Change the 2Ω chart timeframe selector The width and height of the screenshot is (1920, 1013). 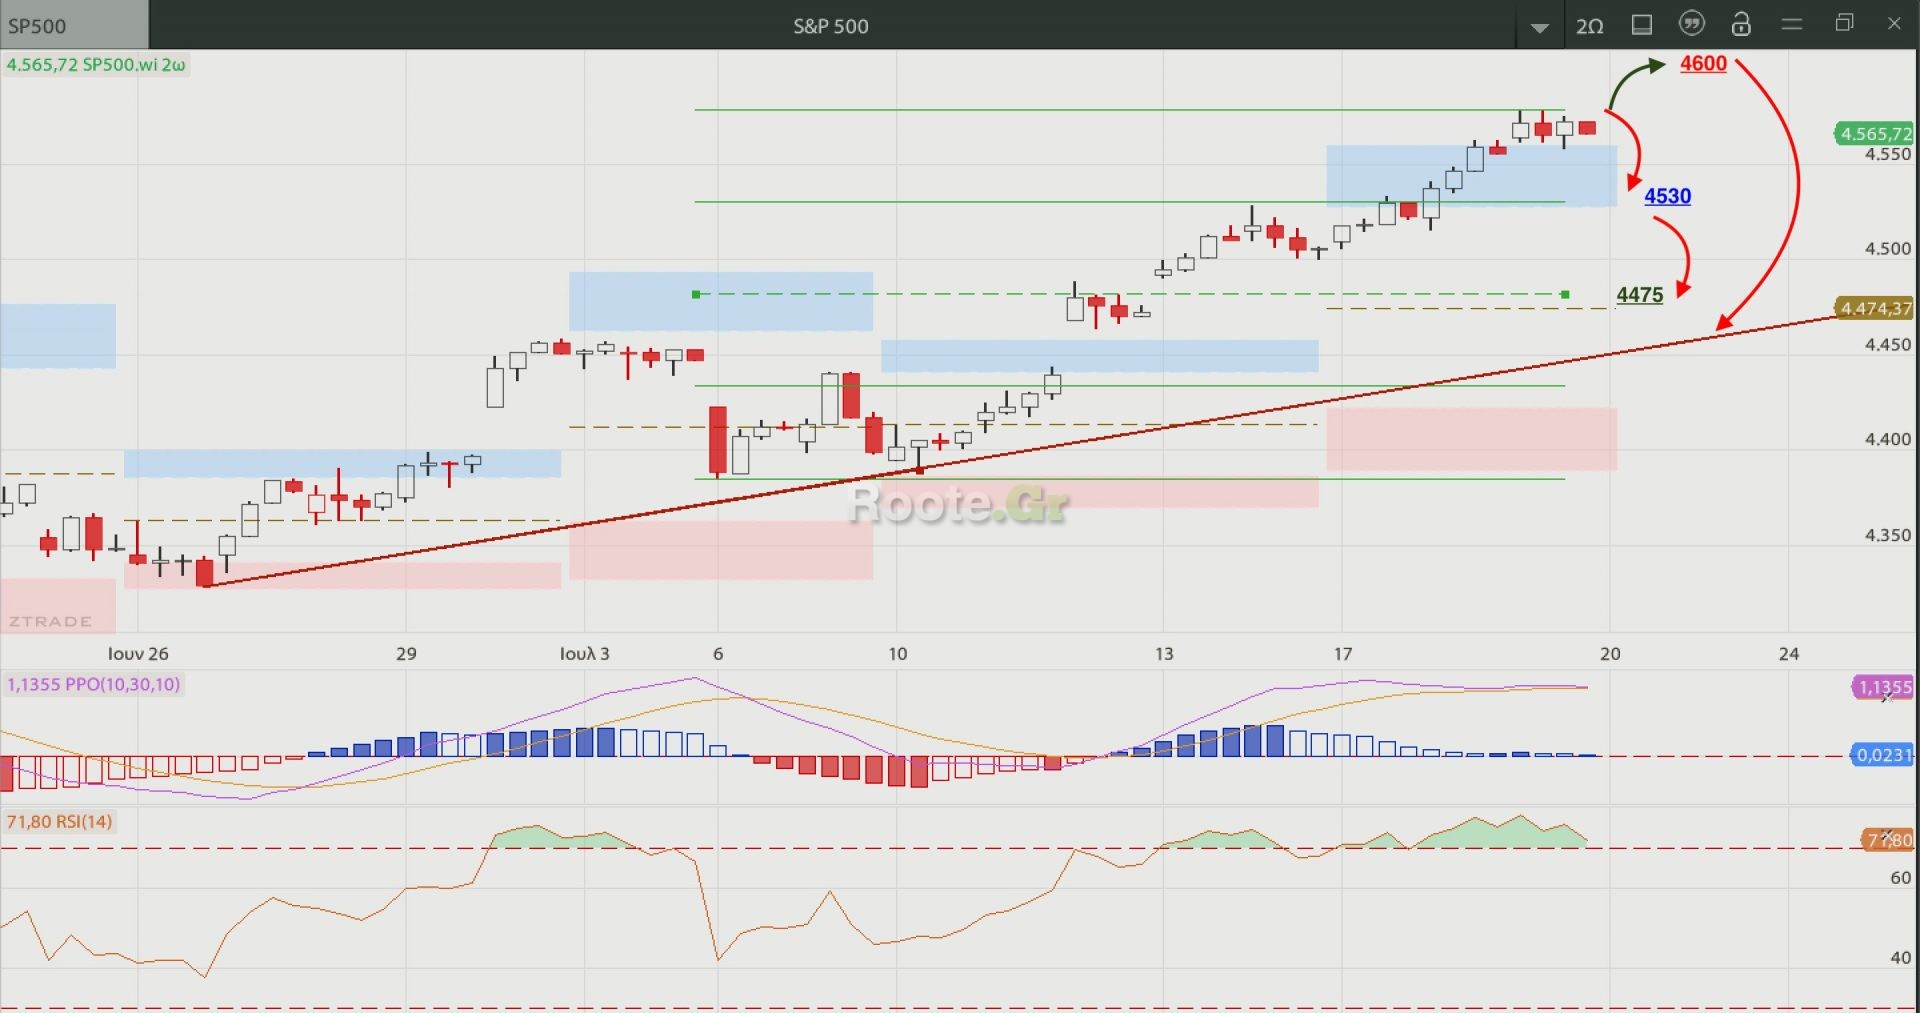tap(1589, 26)
